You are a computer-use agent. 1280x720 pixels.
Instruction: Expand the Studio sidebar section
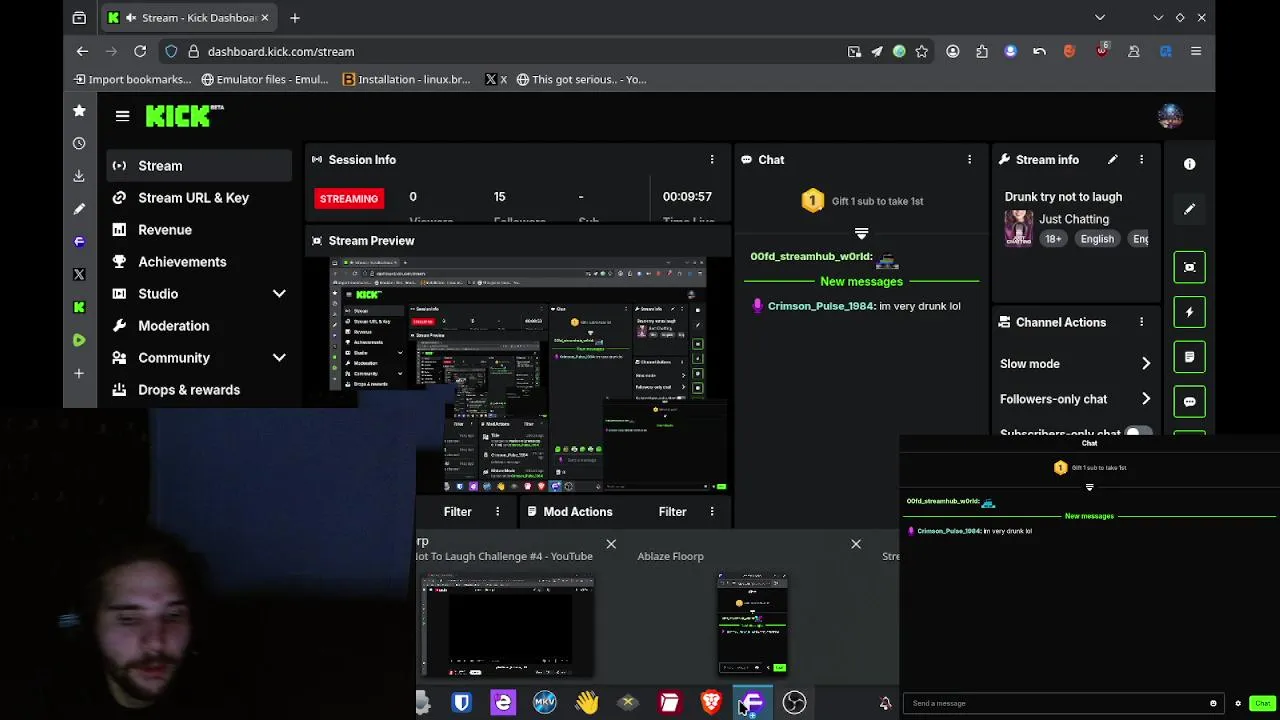[x=279, y=294]
